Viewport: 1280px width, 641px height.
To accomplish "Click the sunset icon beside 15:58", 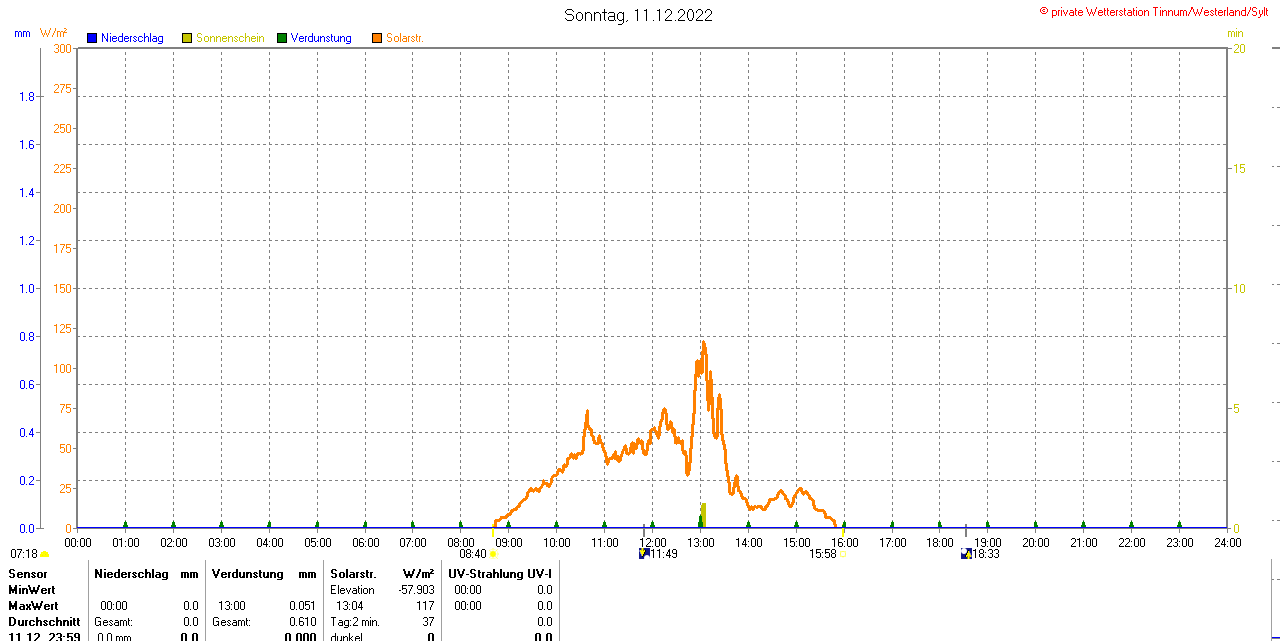I will (842, 554).
